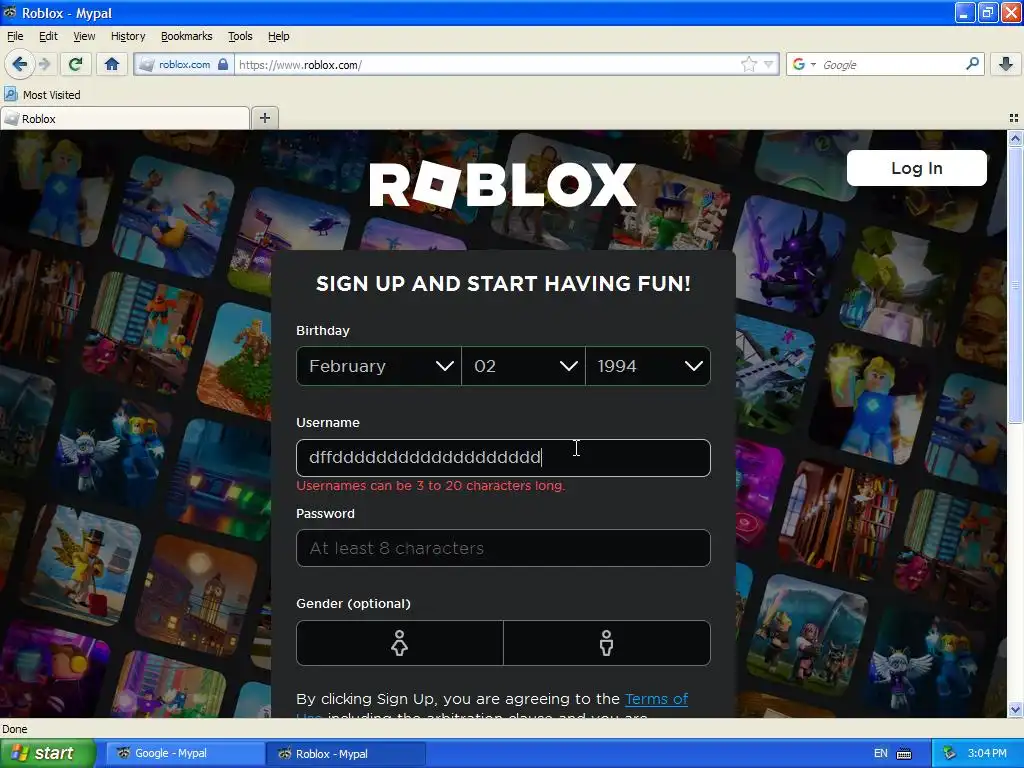
Task: Click the list all tabs icon
Action: tap(1014, 118)
